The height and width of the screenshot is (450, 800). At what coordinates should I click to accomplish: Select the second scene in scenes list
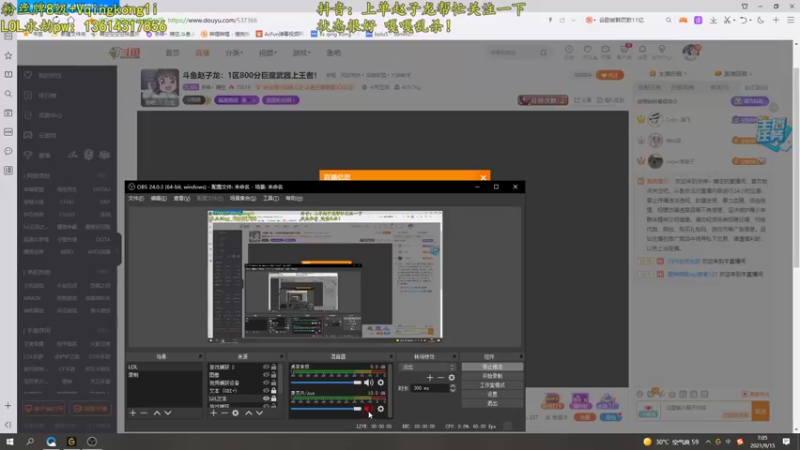164,374
